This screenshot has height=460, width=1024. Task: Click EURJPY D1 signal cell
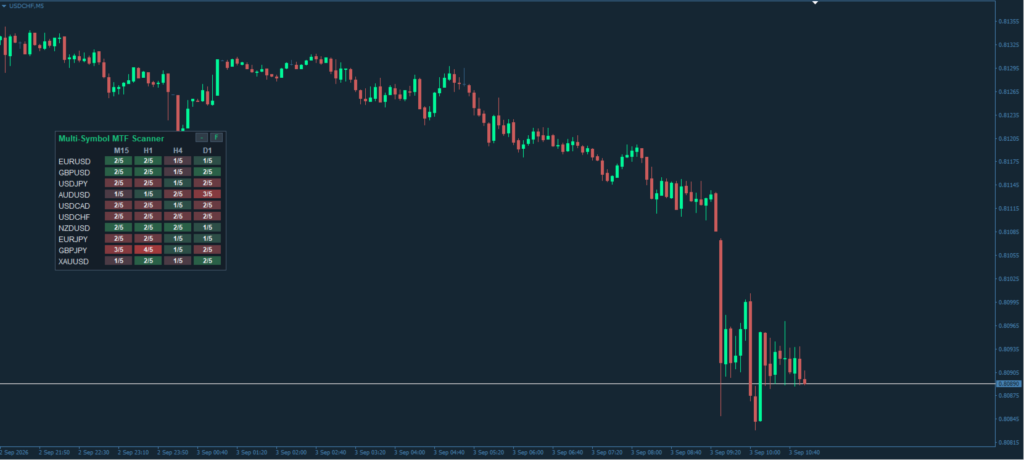point(207,238)
